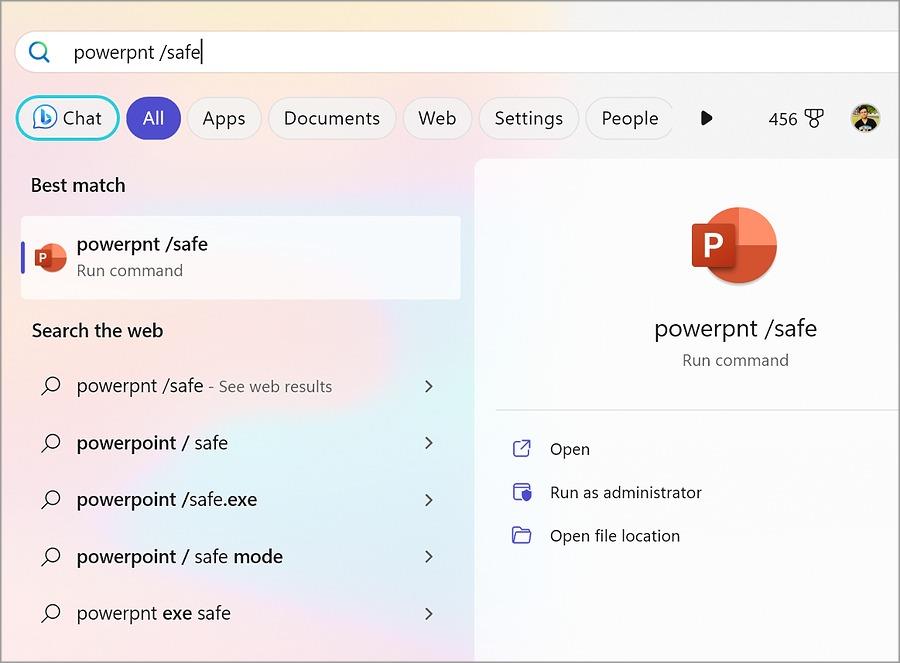Image resolution: width=900 pixels, height=663 pixels.
Task: Switch to the Apps filter
Action: 224,118
